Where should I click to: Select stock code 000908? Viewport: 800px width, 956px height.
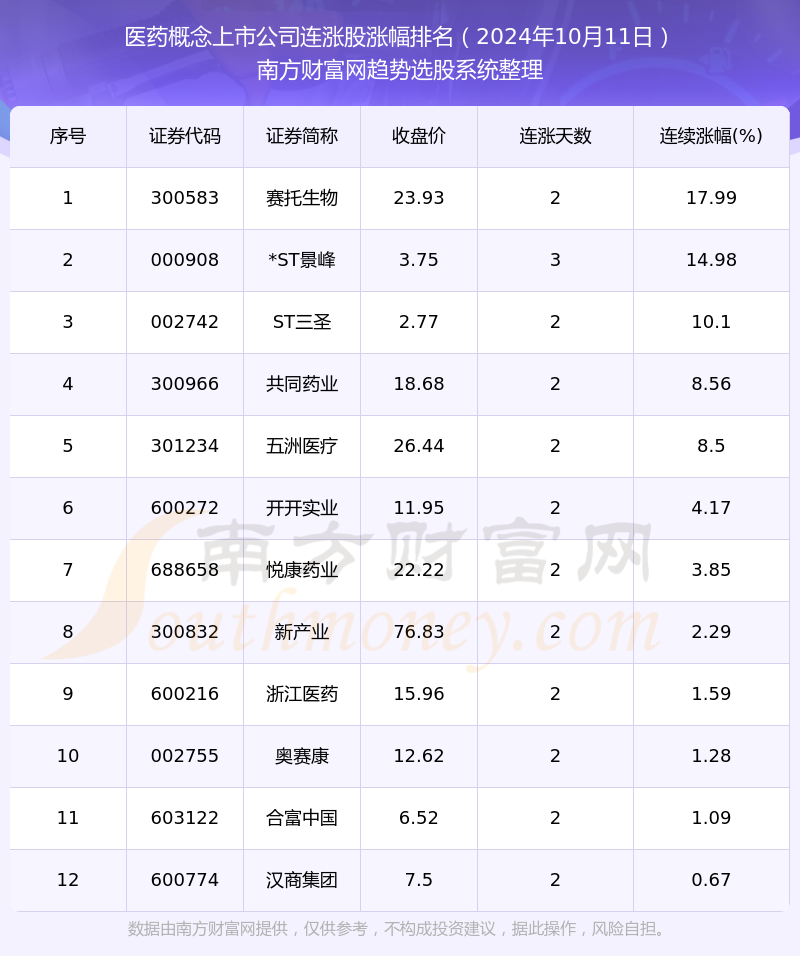185,260
